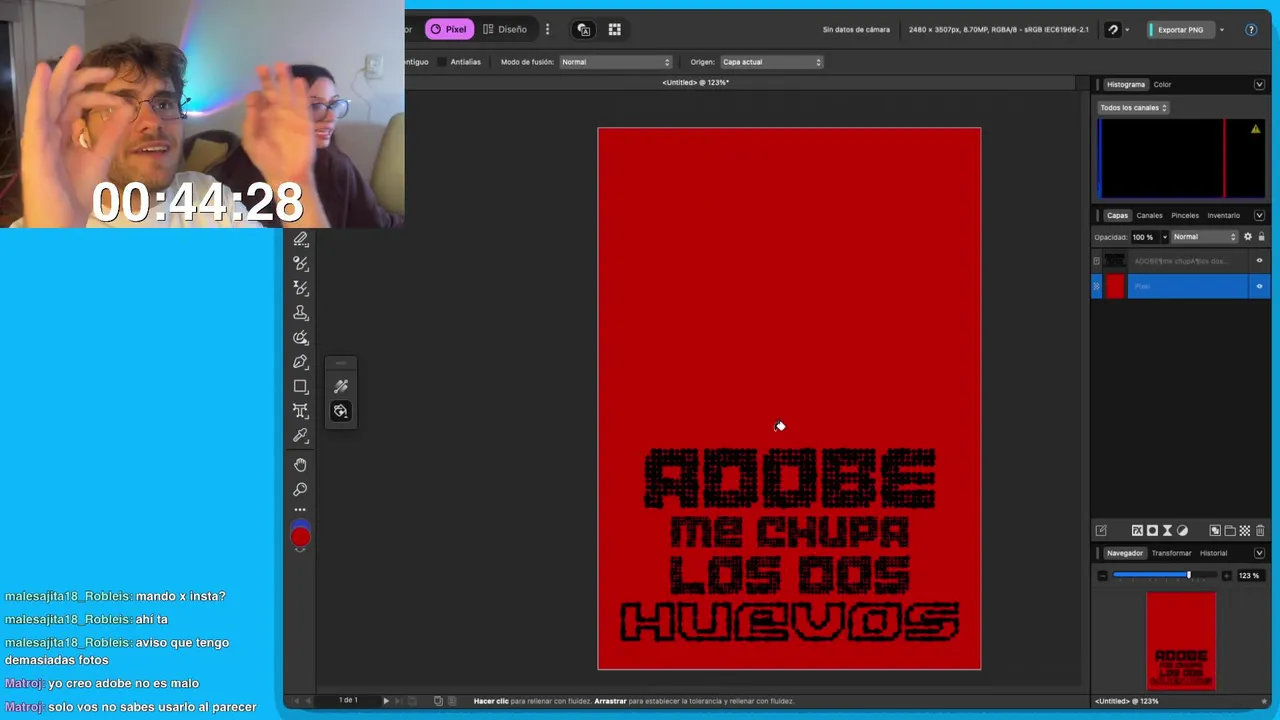Open the Opacidad 100% dropdown arrow
This screenshot has width=1280, height=720.
click(1164, 237)
